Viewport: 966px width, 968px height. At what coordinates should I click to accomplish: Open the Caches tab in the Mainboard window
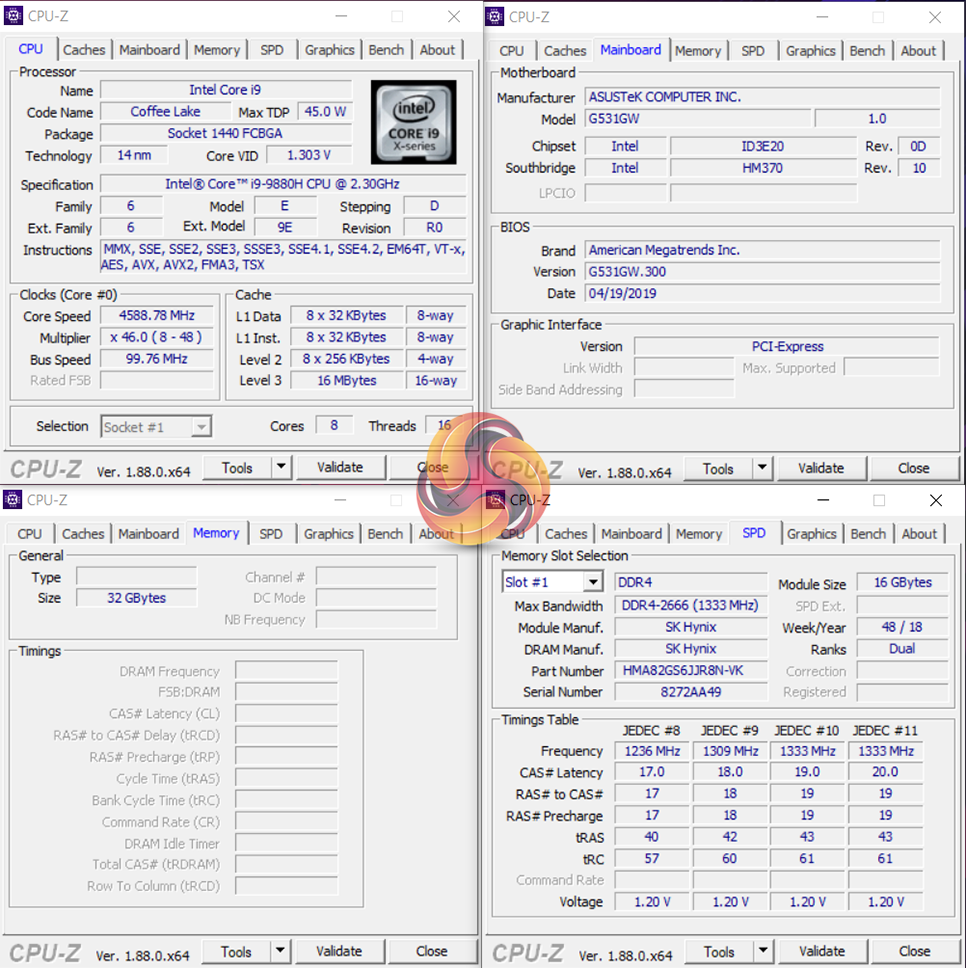[565, 51]
